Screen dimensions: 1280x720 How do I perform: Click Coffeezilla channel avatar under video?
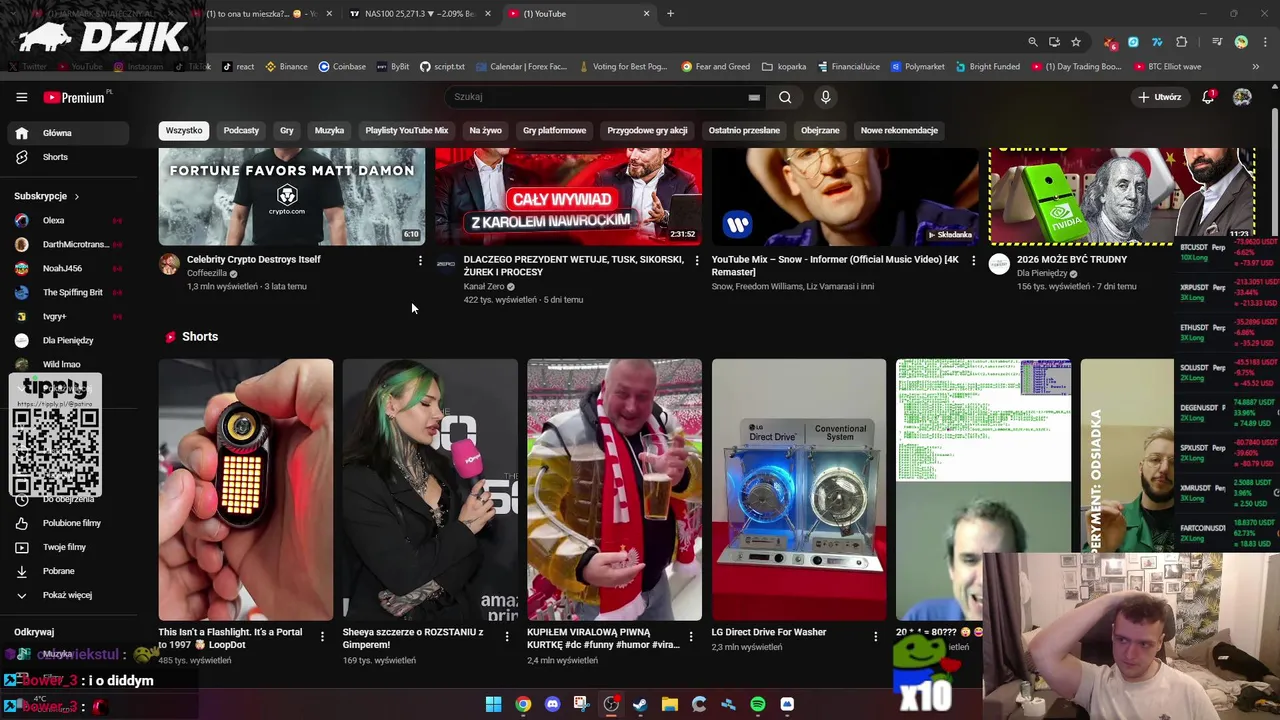tap(170, 264)
